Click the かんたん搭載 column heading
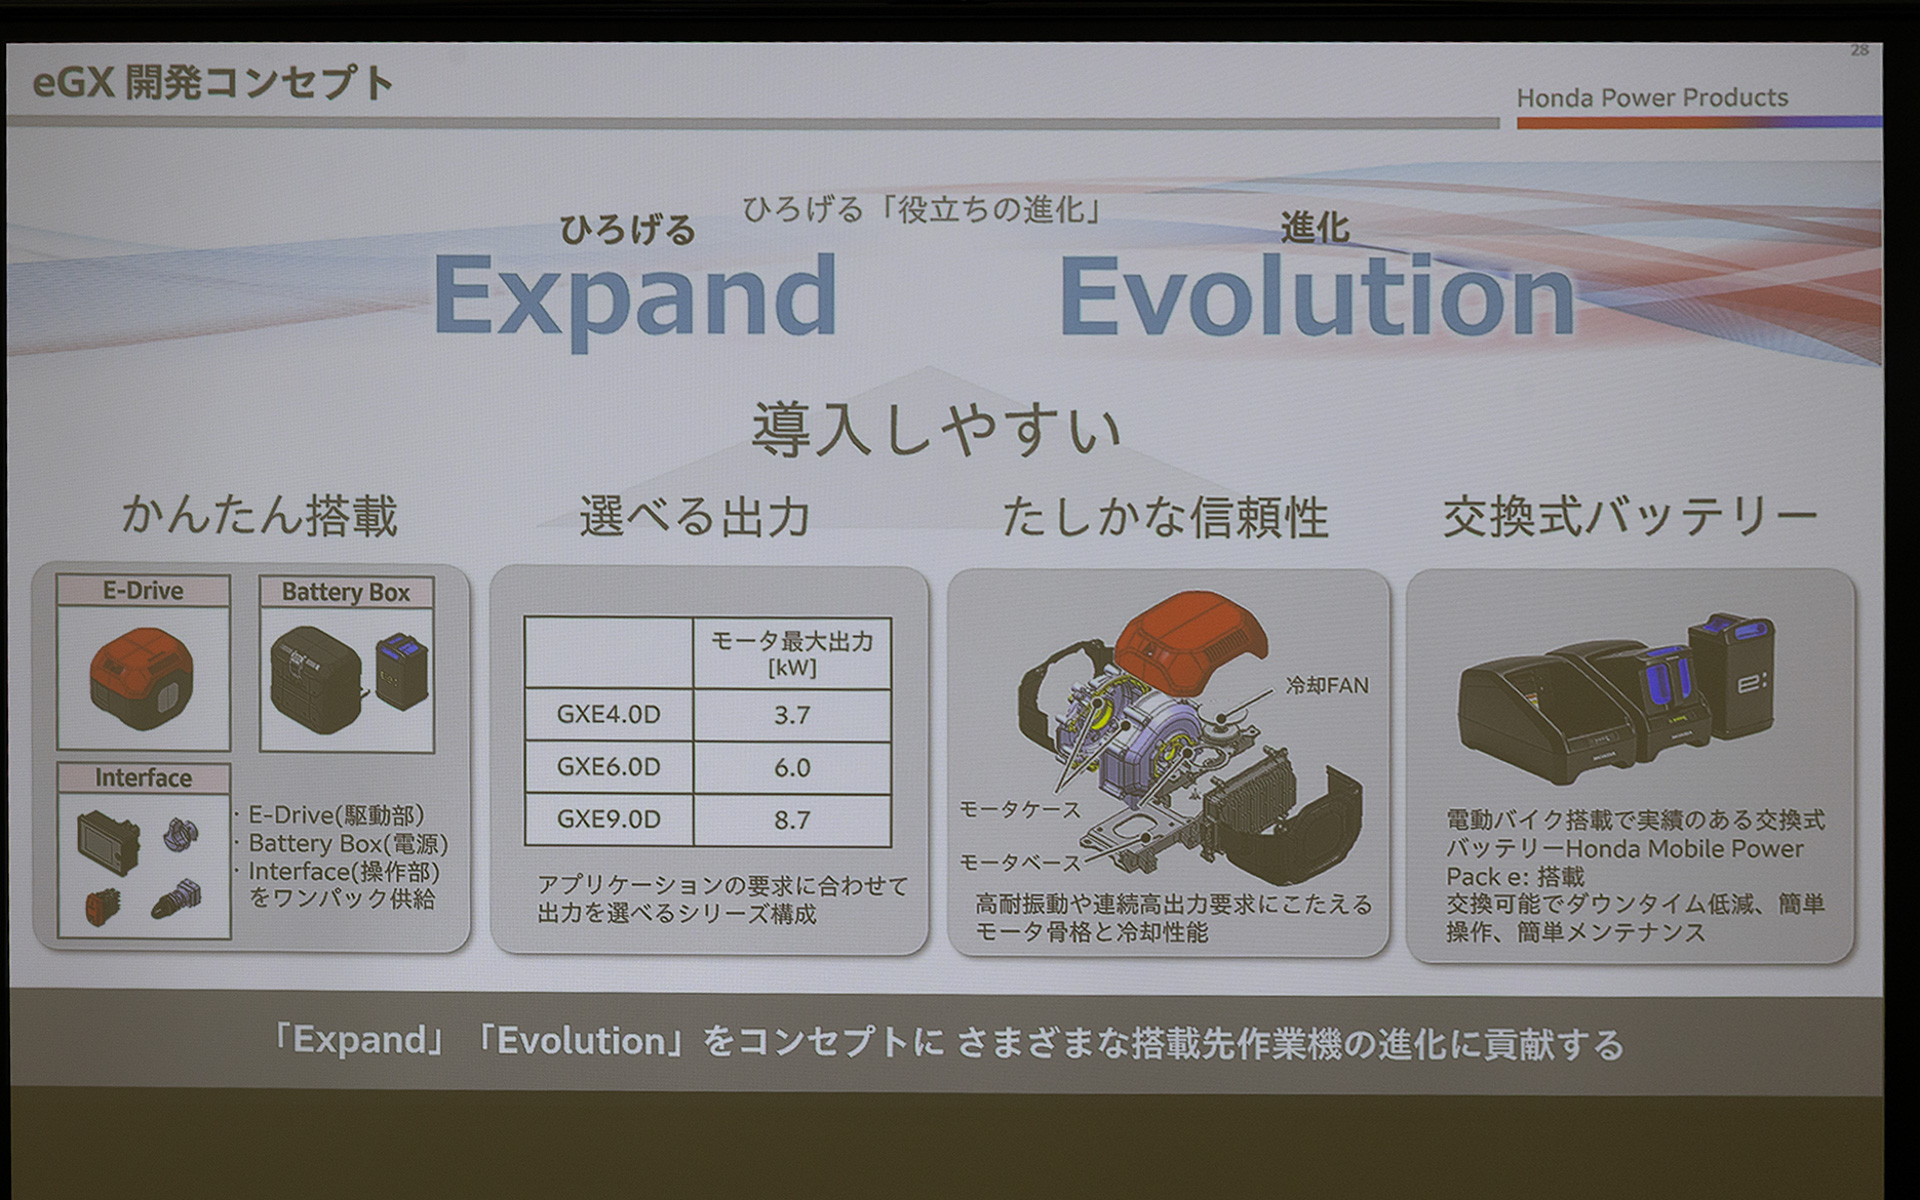Image resolution: width=1920 pixels, height=1200 pixels. point(259,515)
